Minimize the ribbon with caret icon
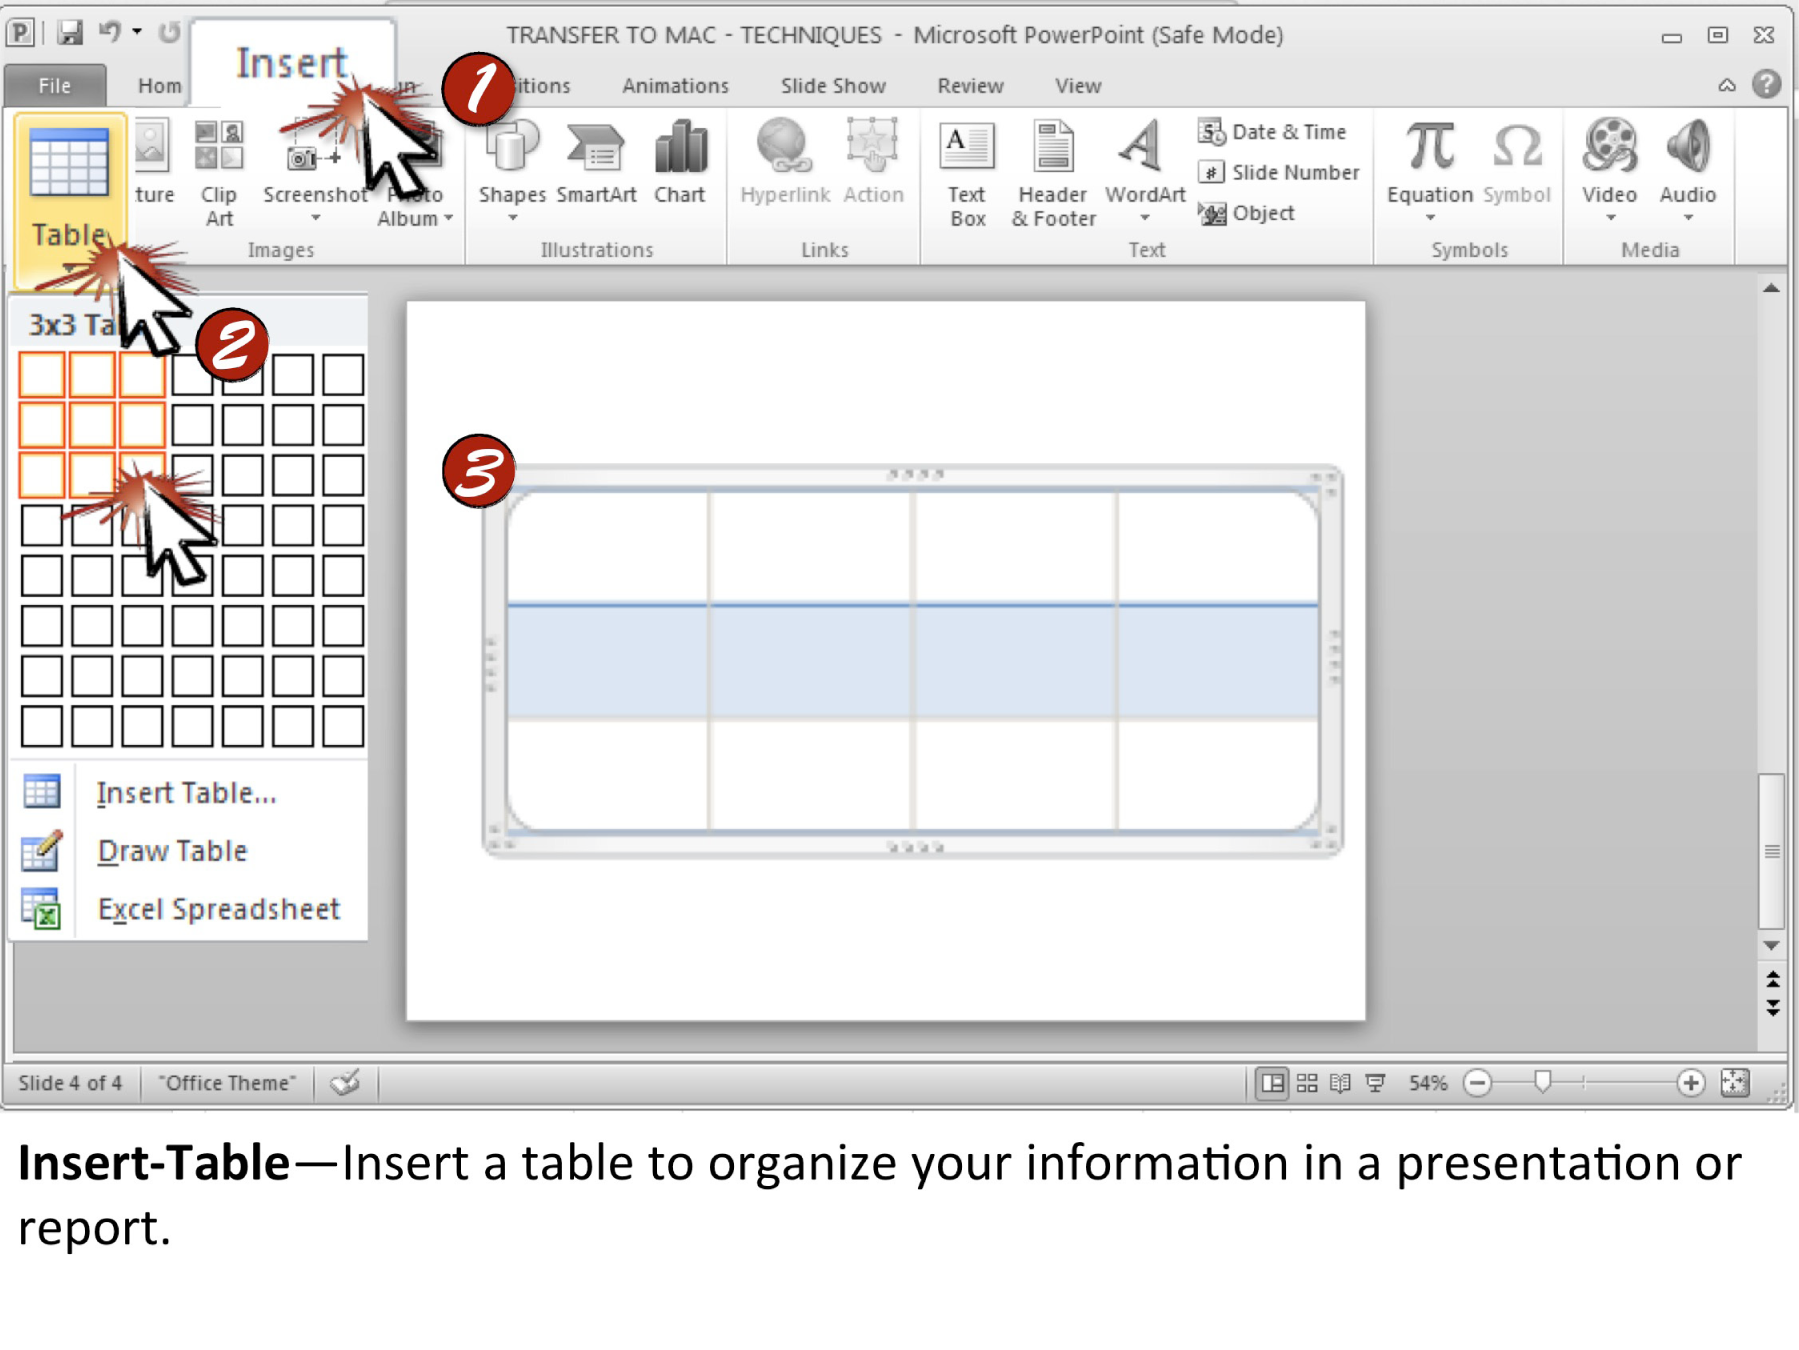This screenshot has height=1350, width=1799. (x=1727, y=85)
